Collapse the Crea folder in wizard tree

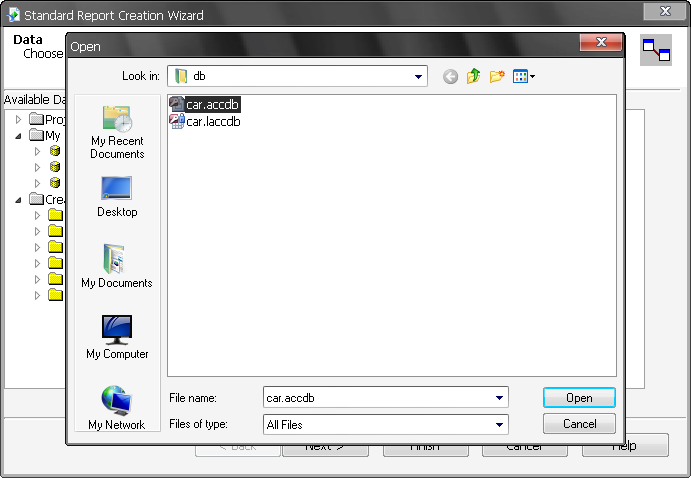click(18, 200)
